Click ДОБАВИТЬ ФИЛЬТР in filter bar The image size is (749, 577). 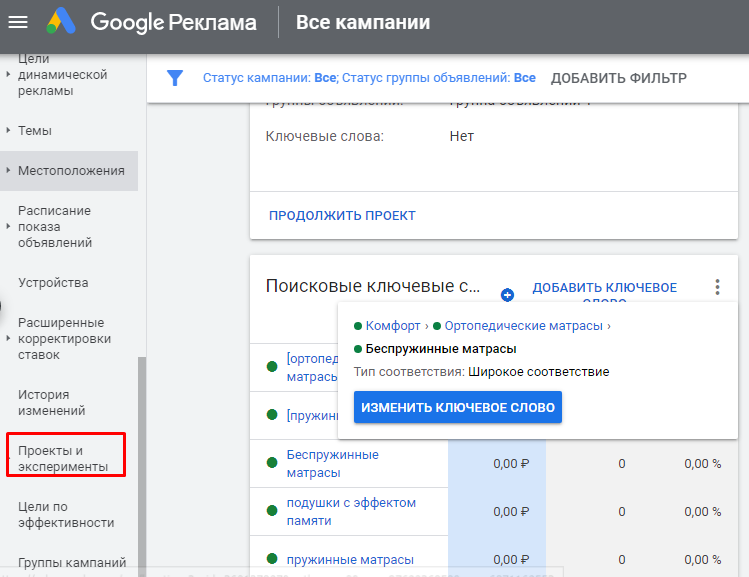click(x=618, y=78)
